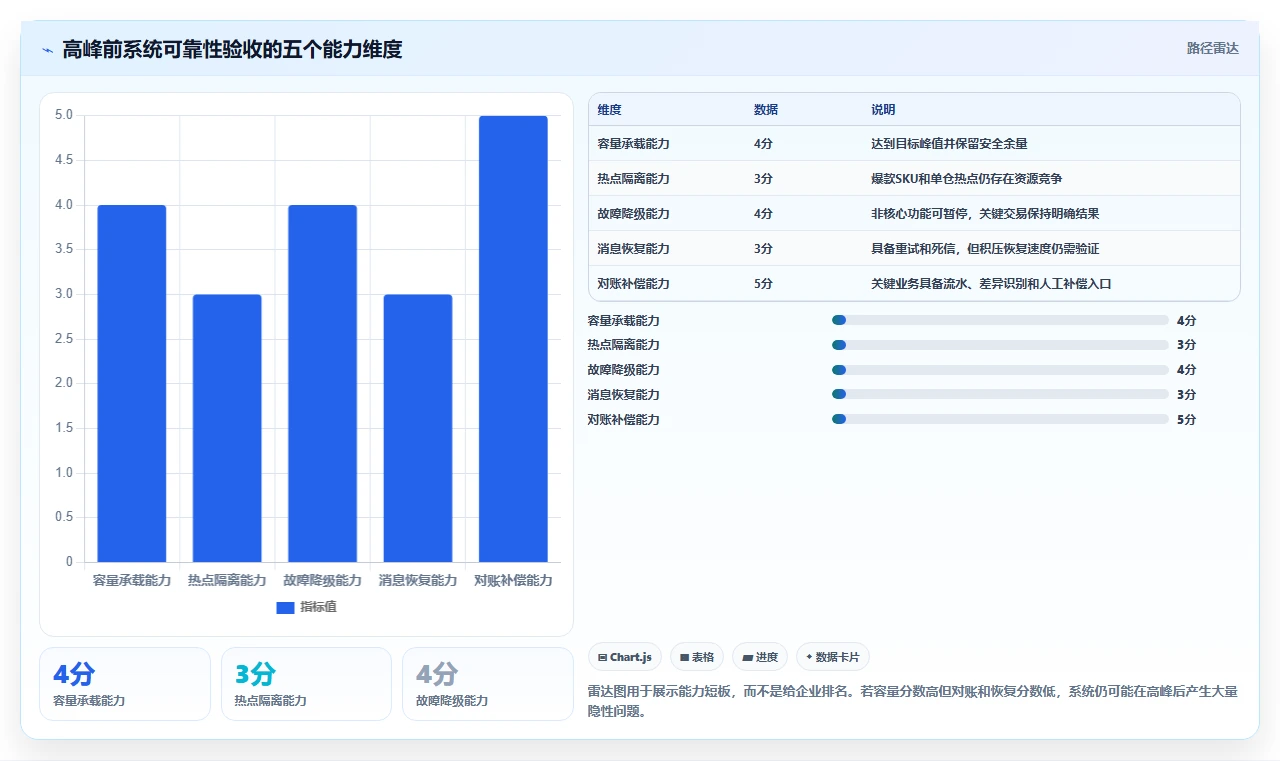1280x761 pixels.
Task: Select the 容量承载能力 table row name
Action: coord(634,144)
